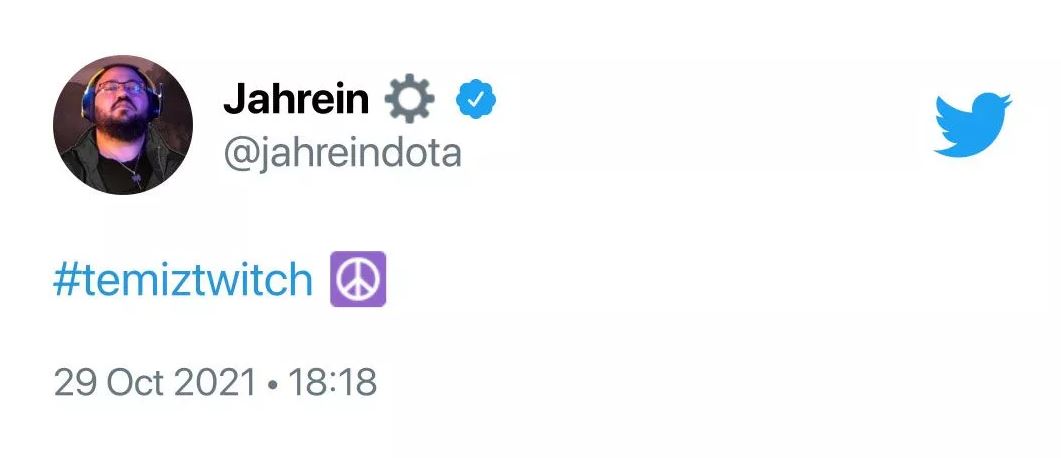This screenshot has height=458, width=1061.
Task: Open the #temiztwitch hashtag
Action: click(183, 281)
